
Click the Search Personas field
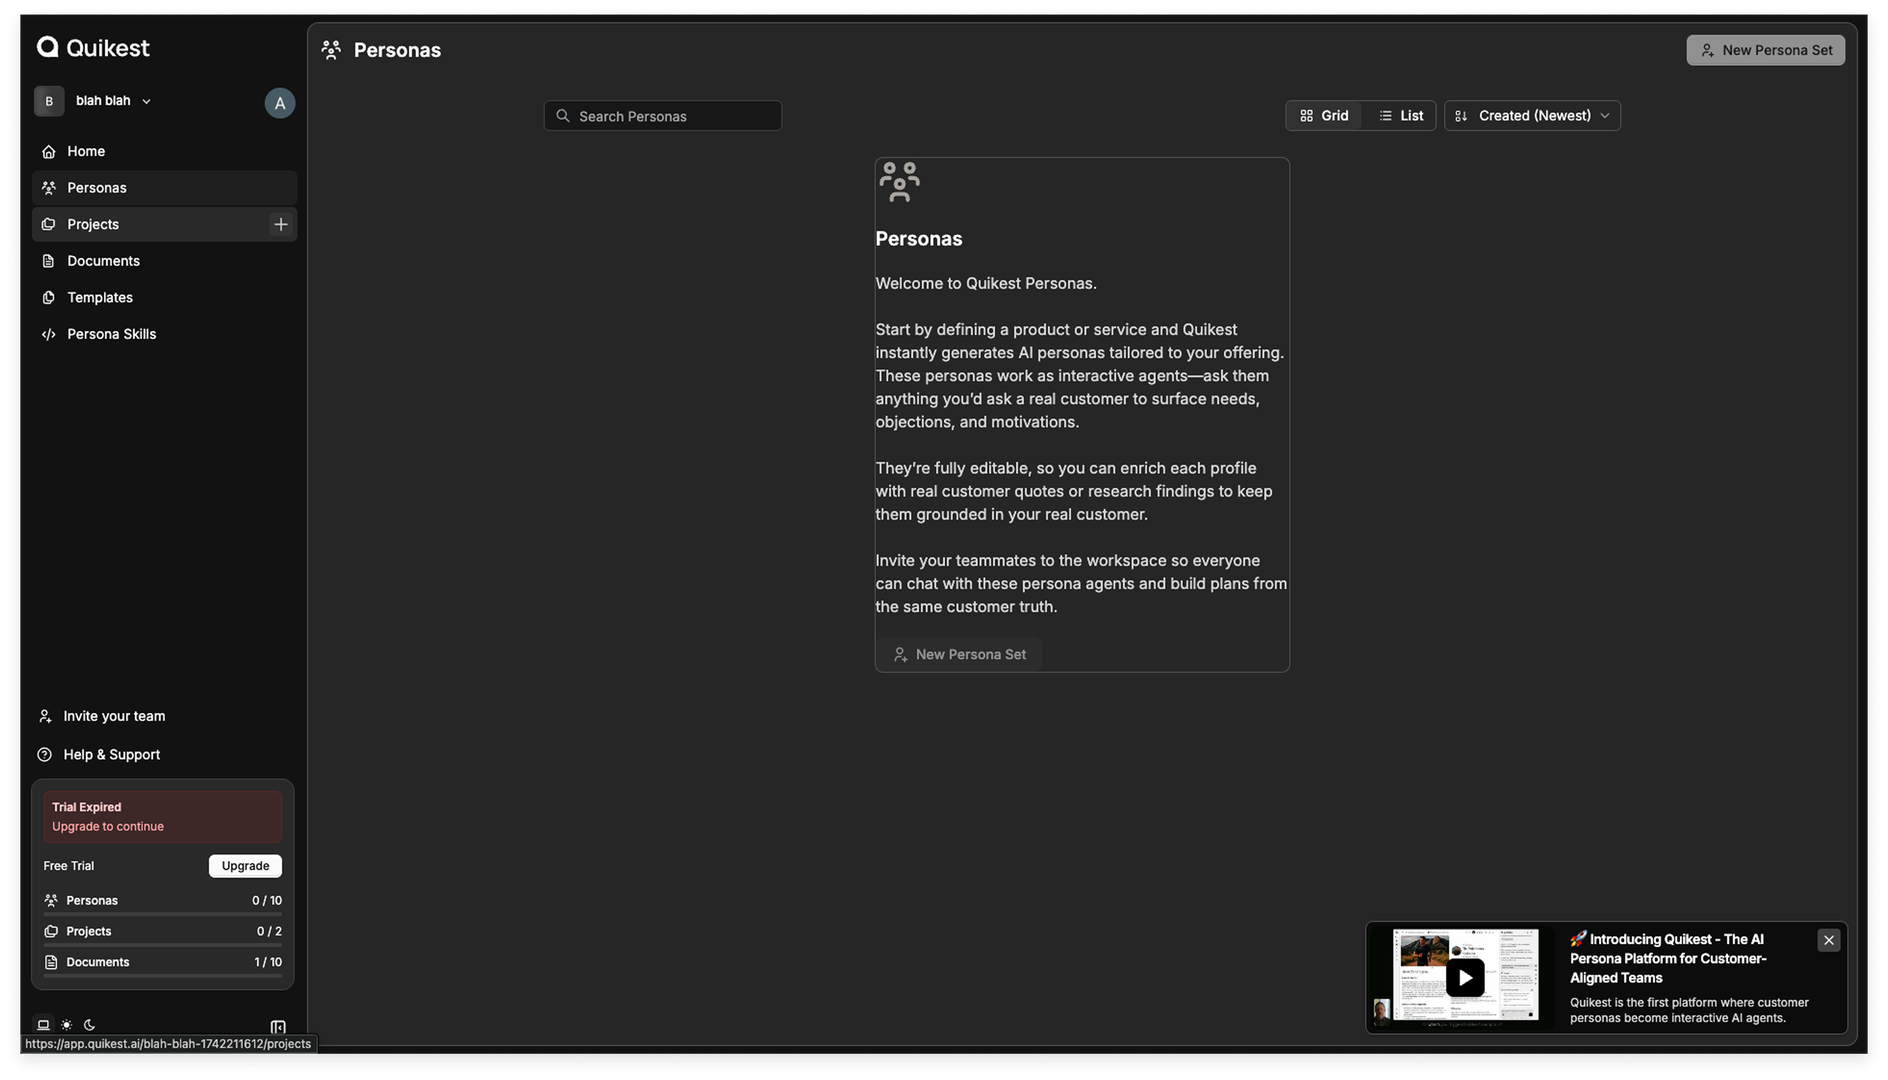[663, 116]
